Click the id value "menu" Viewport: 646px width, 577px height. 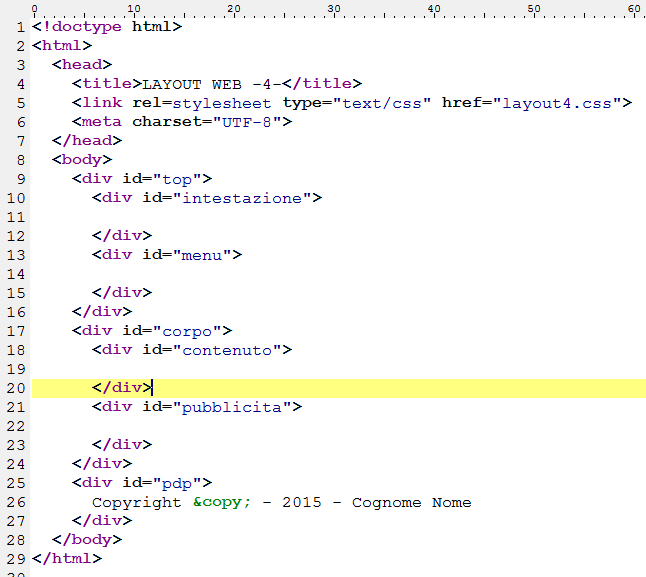pos(206,255)
